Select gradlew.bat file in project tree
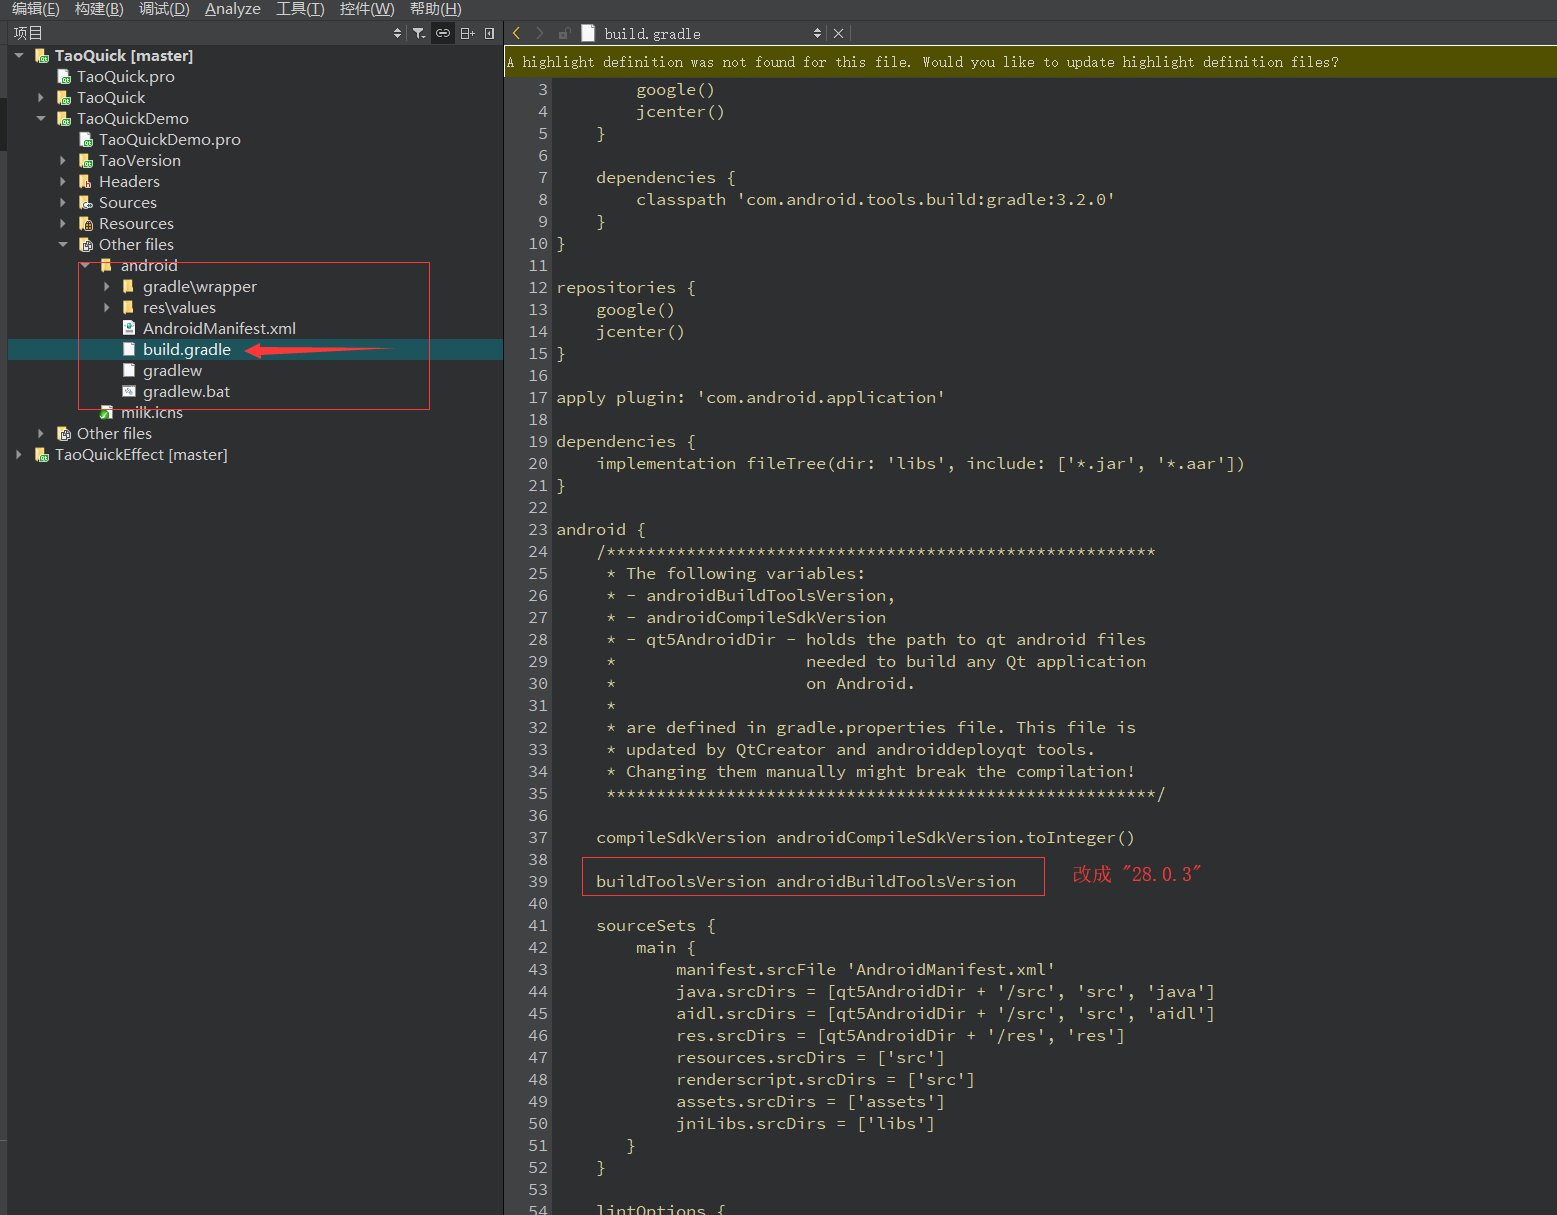Screen dimensions: 1557x1215 click(x=186, y=391)
